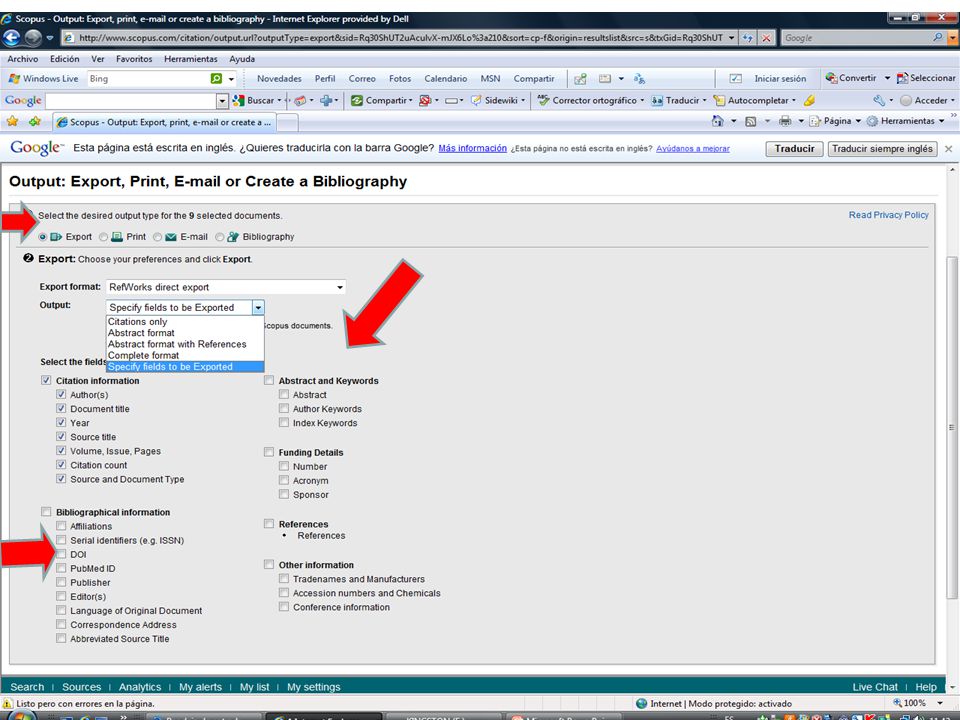The height and width of the screenshot is (720, 960).
Task: Go to Sources in Scopus footer
Action: (81, 687)
